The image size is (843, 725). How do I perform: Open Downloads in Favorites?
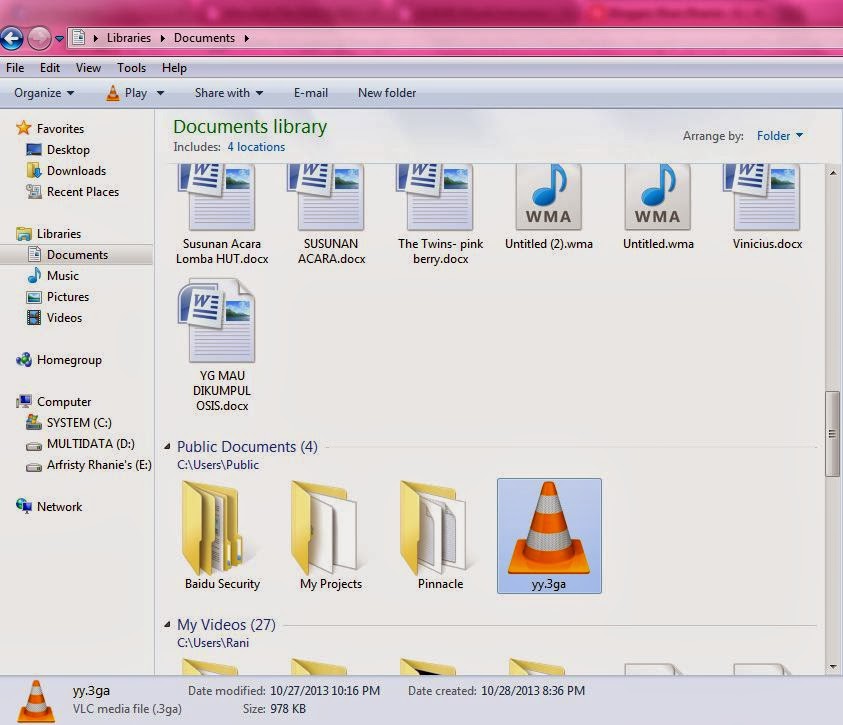pos(66,170)
